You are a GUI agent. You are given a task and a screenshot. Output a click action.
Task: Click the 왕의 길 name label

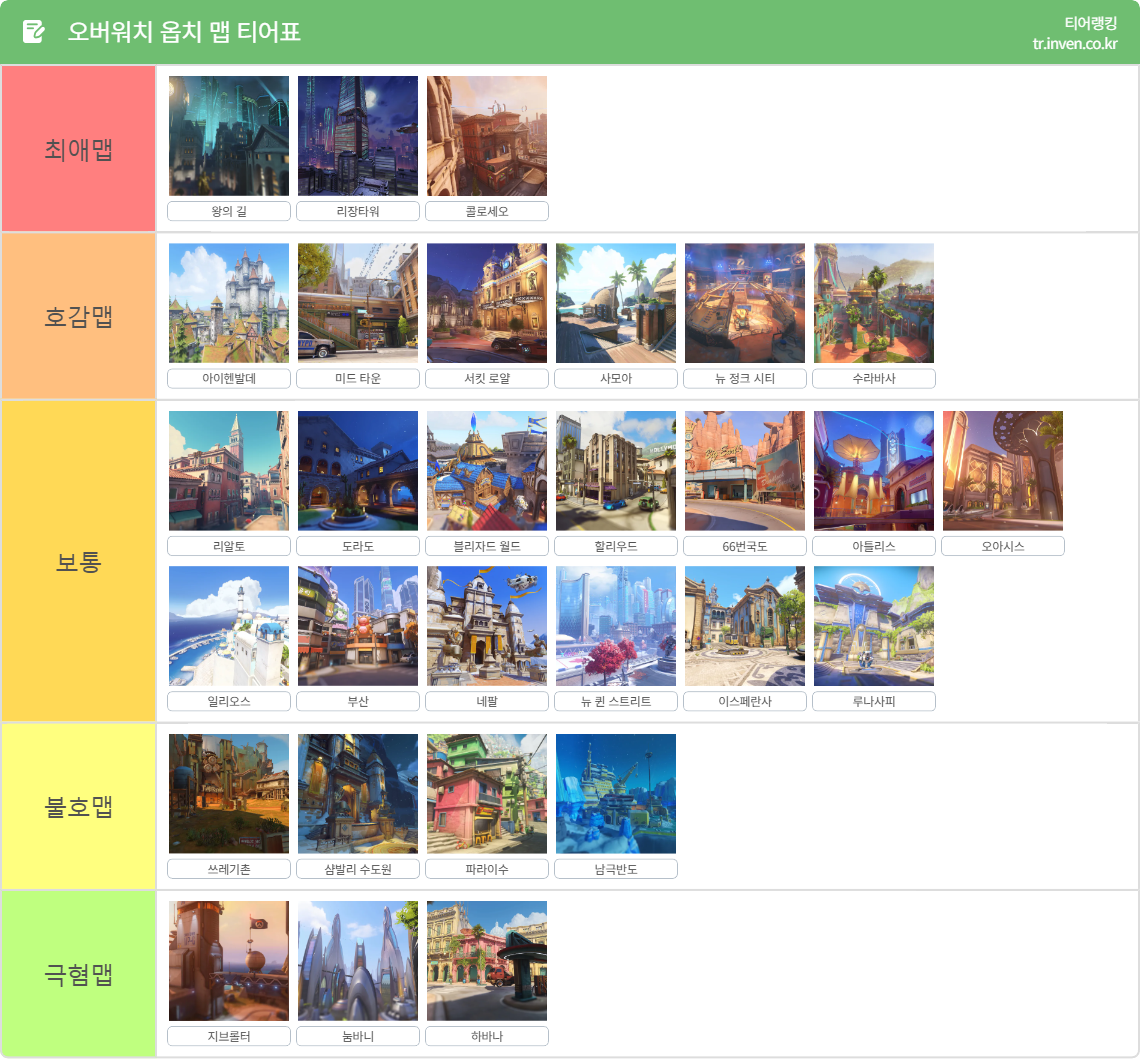(x=229, y=212)
